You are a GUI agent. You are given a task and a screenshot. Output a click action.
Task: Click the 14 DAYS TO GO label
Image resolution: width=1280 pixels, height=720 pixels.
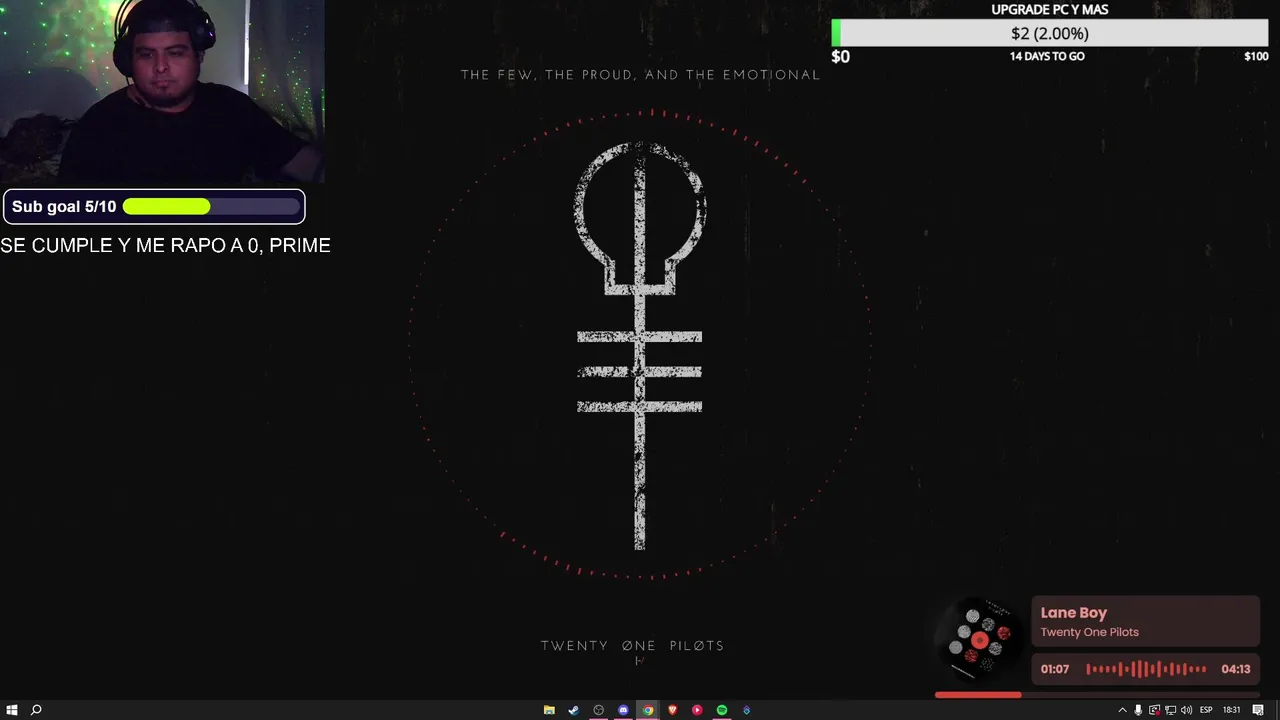[1047, 56]
